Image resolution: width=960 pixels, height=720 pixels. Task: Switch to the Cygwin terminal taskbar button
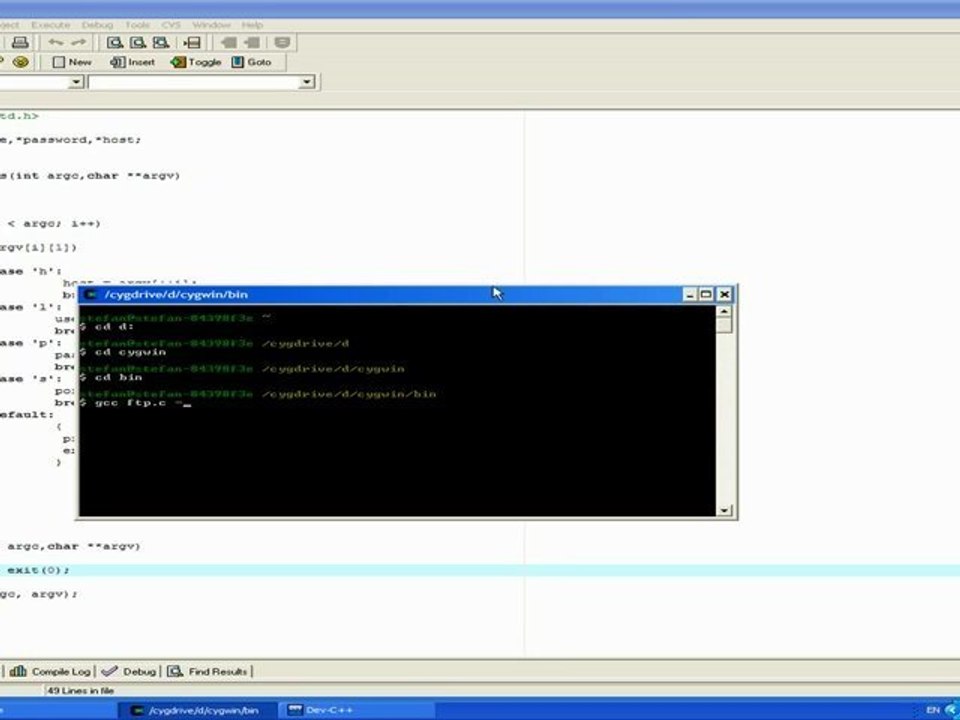197,710
